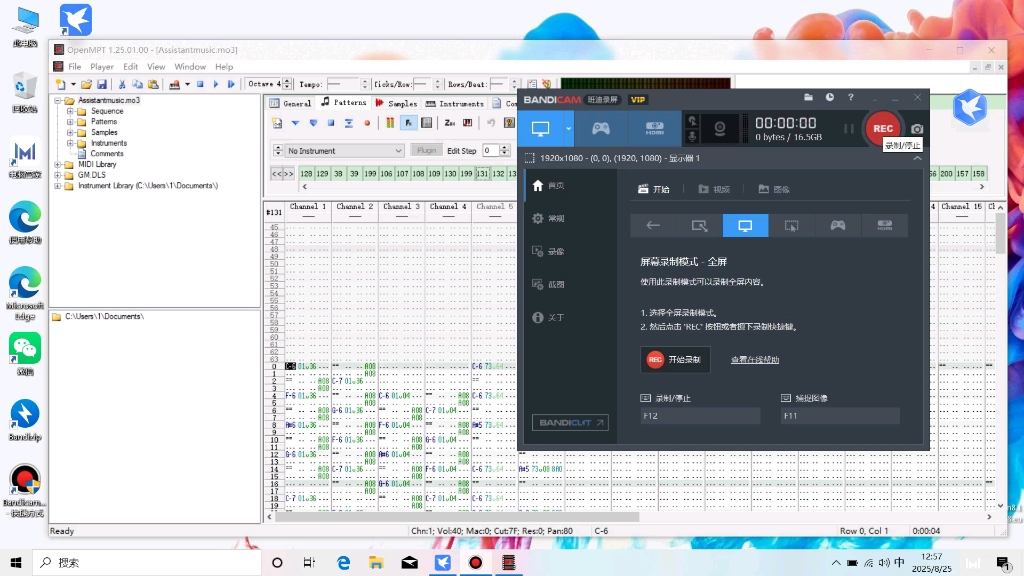The image size is (1024, 576).
Task: Toggle Bandicam webcam overlay icon
Action: [720, 129]
